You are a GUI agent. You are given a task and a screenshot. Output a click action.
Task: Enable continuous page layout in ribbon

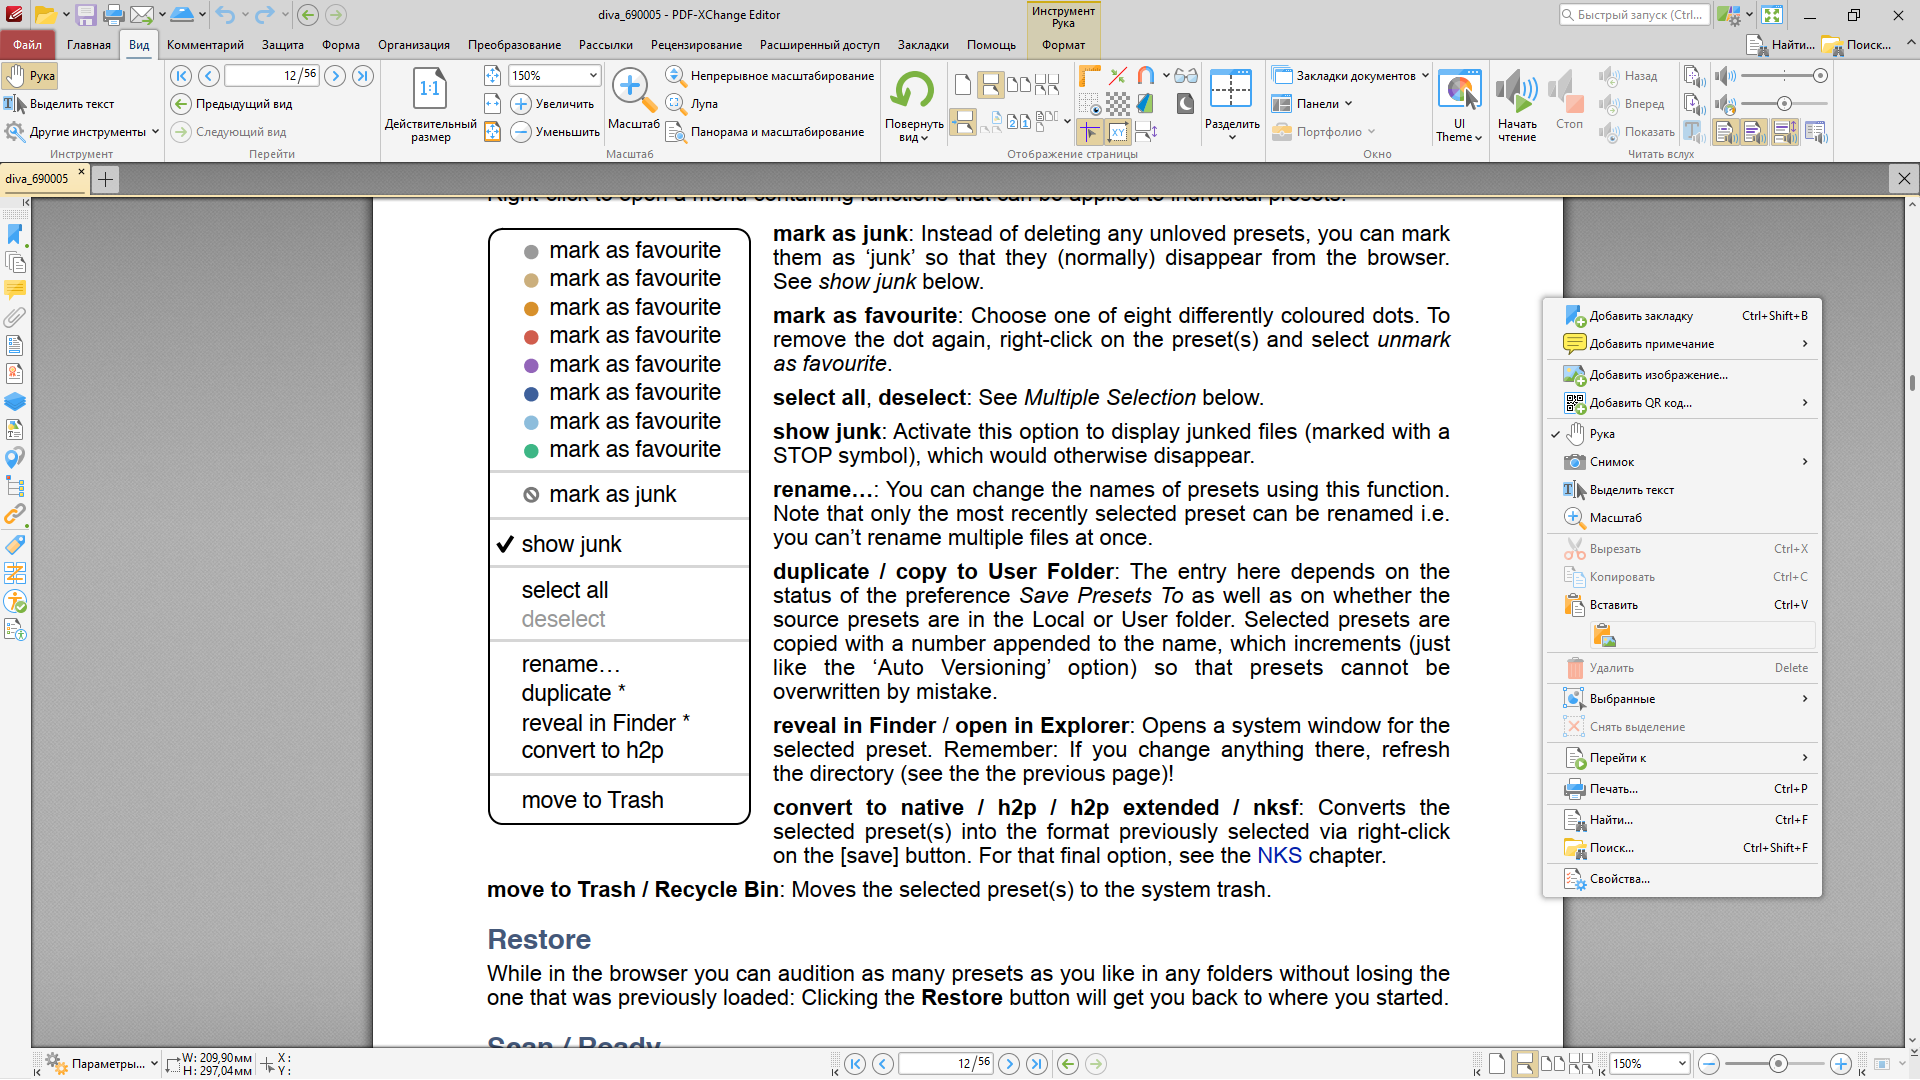(990, 85)
